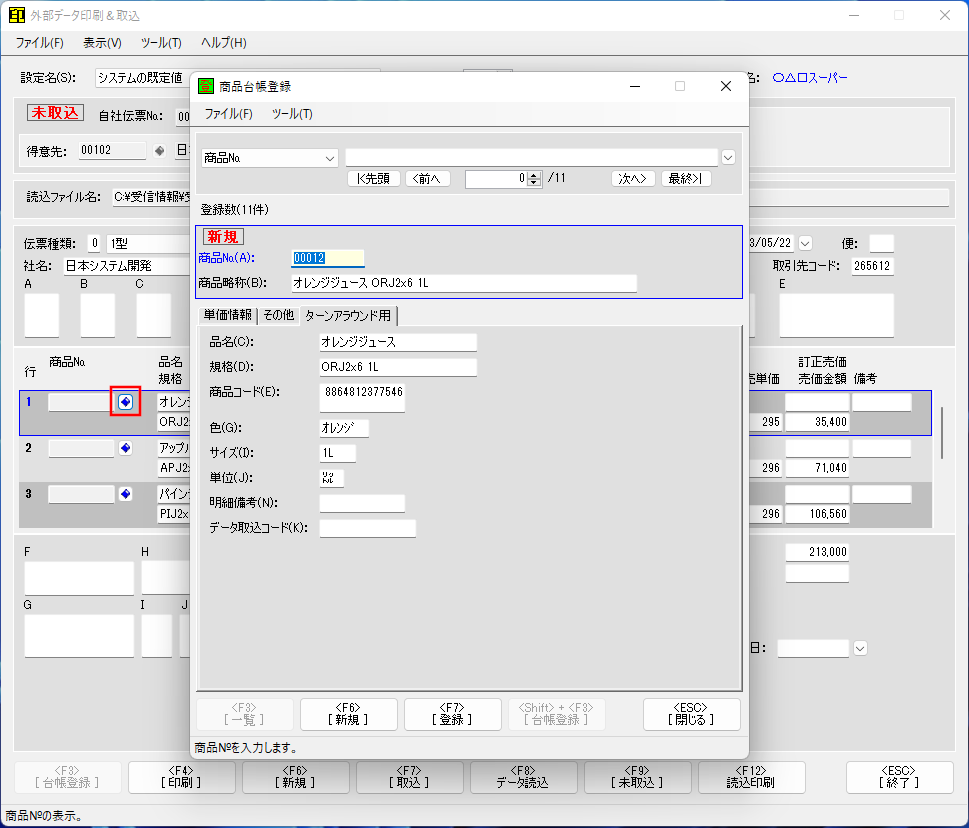The height and width of the screenshot is (828, 969).
Task: Switch to the 単価情報 tab
Action: click(x=227, y=316)
